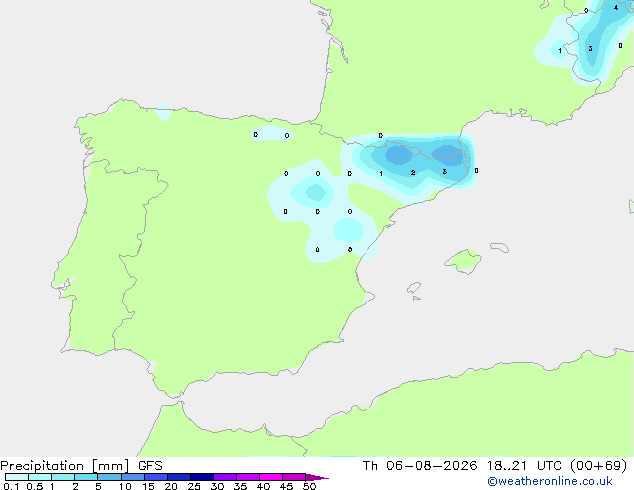Screen dimensions: 634x490
Task: Click the legend tick label '10'
Action: tap(125, 486)
